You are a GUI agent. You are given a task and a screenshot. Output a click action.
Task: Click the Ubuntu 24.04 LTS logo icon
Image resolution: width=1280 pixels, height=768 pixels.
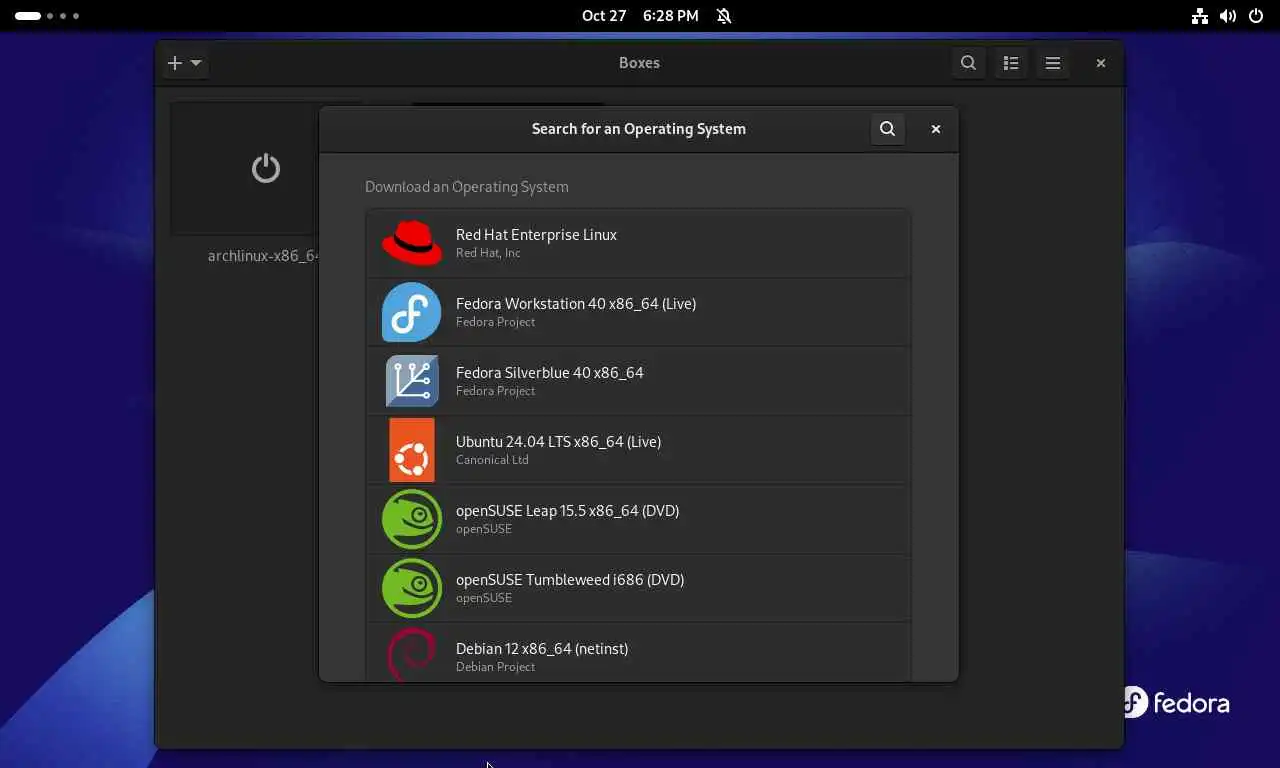412,450
